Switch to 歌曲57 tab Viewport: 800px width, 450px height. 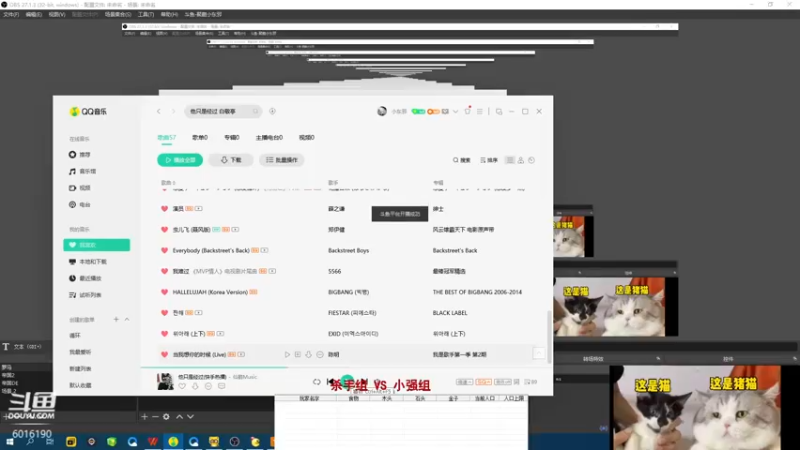(x=166, y=138)
